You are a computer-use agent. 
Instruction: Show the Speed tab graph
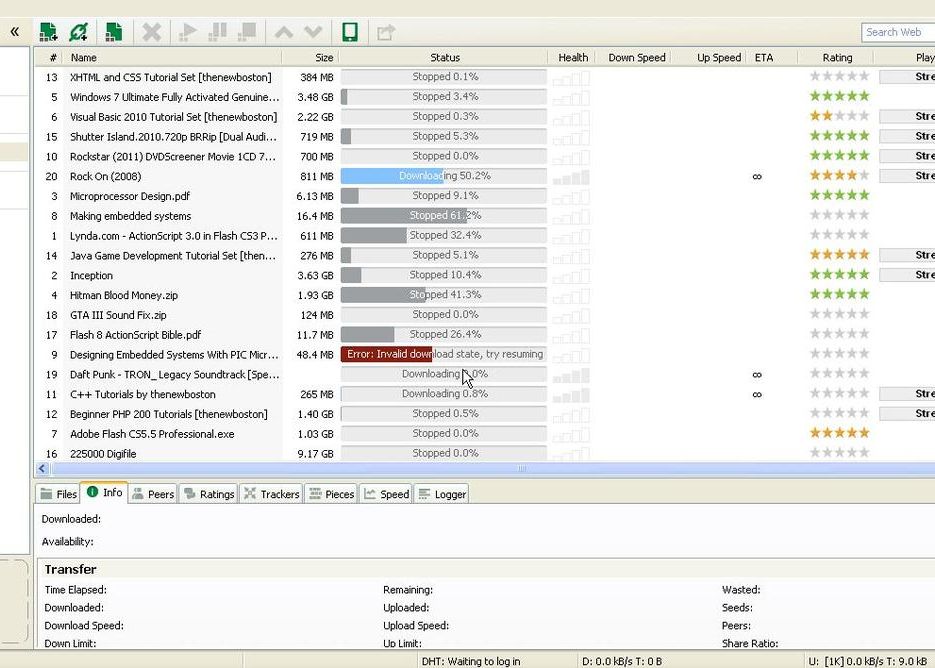385,494
